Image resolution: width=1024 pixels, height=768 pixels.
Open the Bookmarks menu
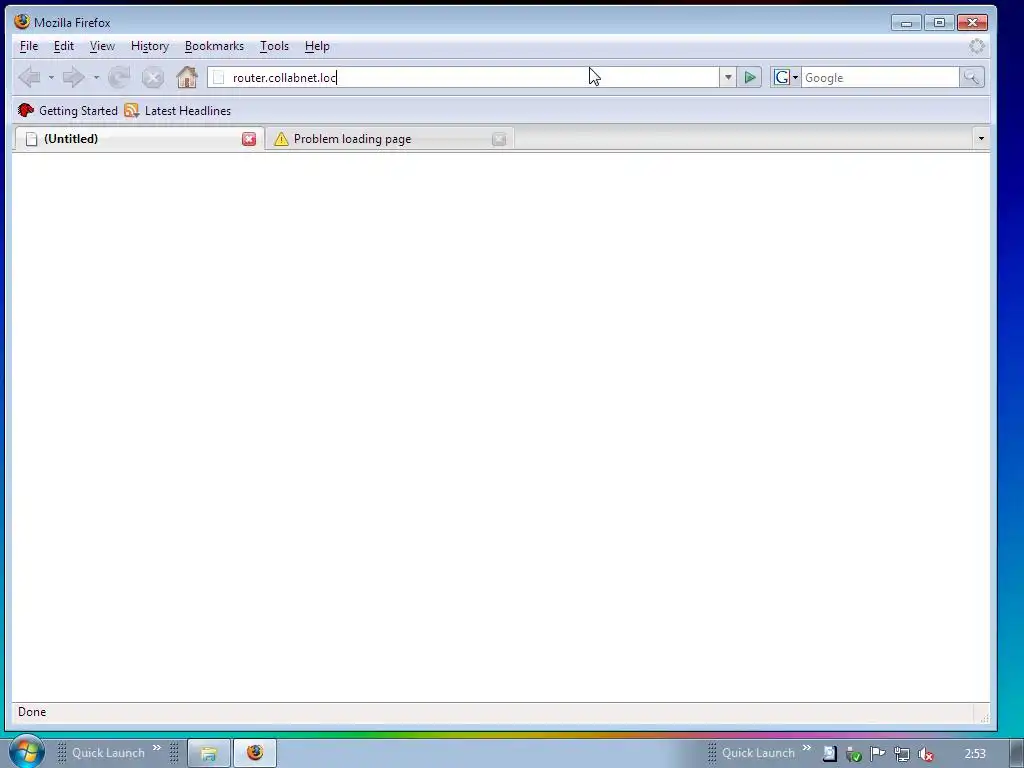point(214,46)
